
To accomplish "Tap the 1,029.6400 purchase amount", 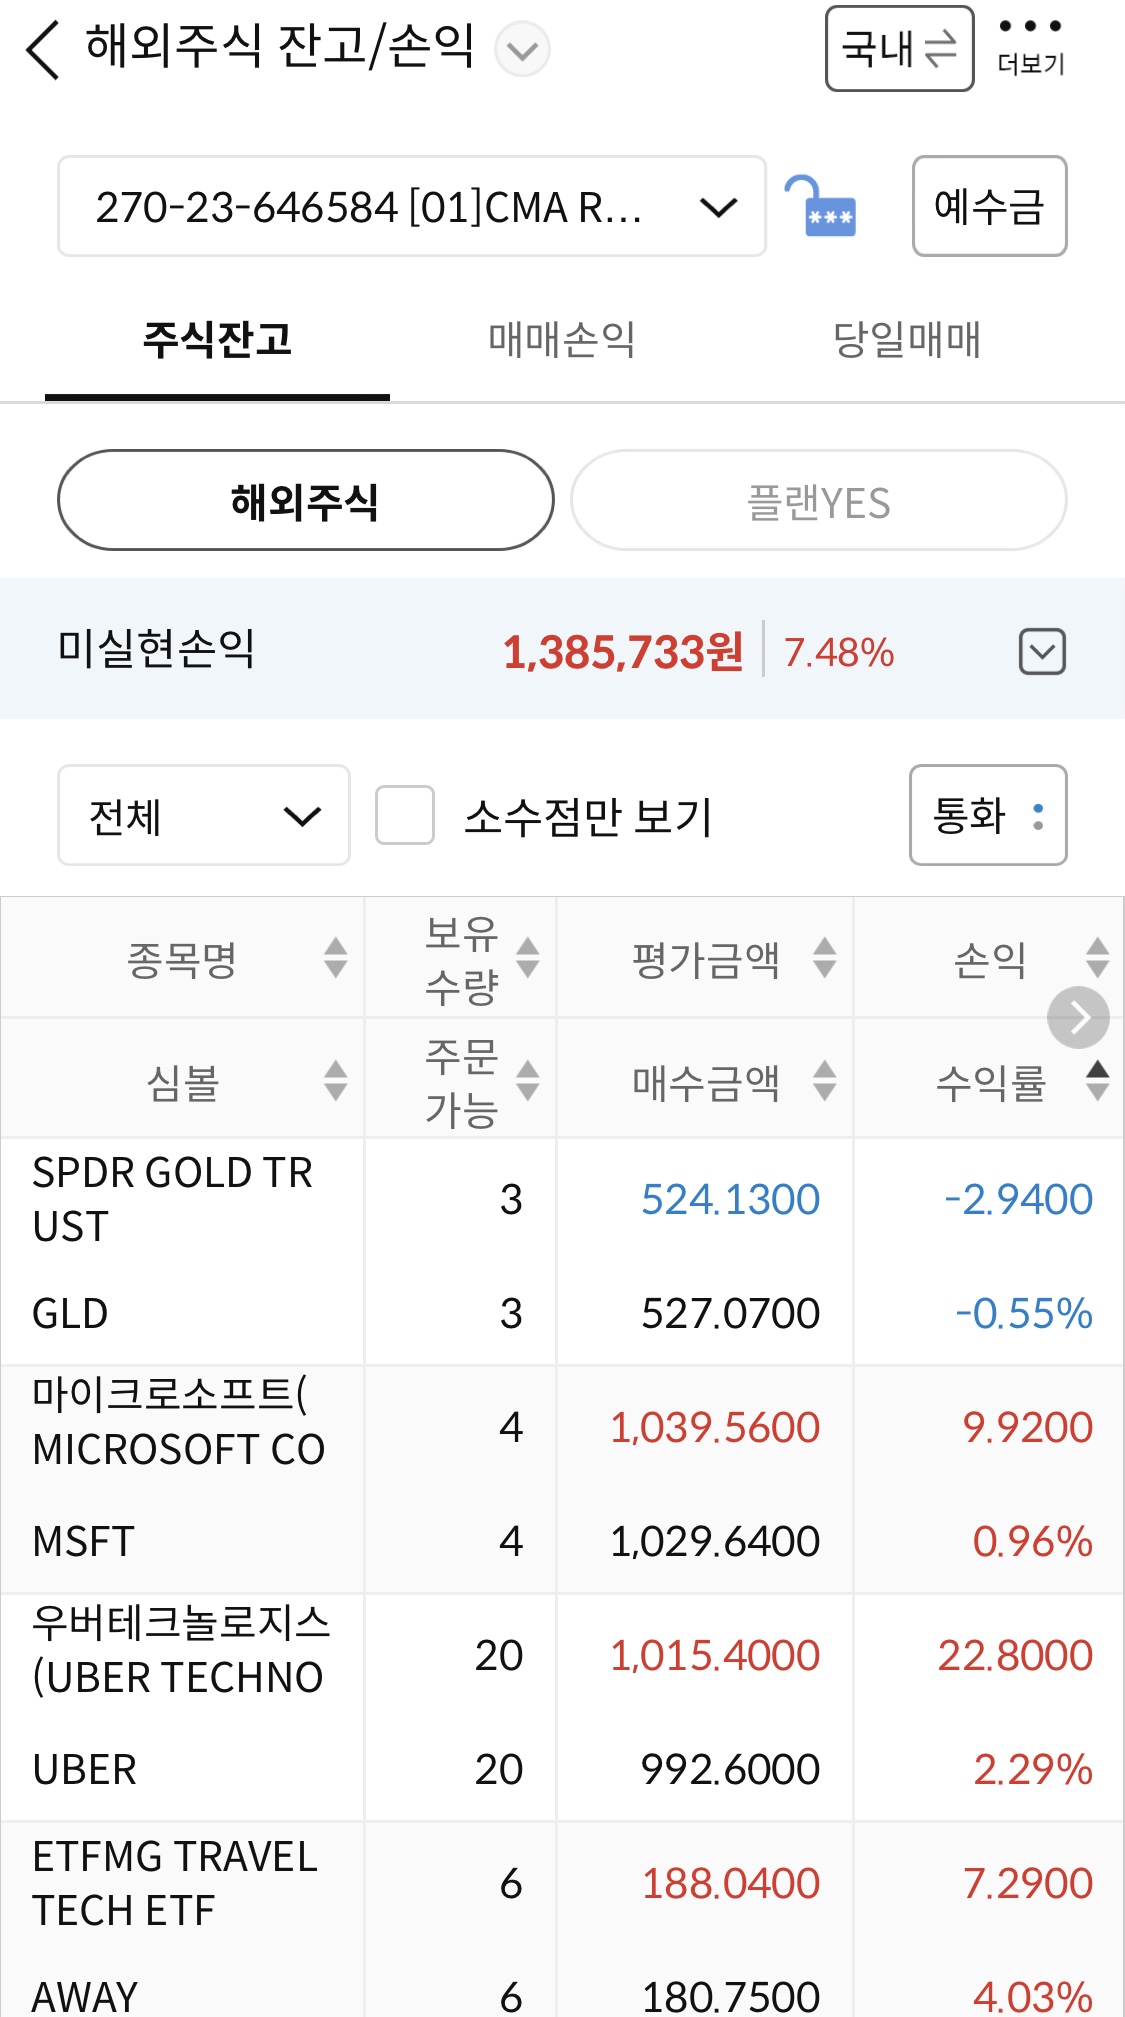I will click(x=715, y=1541).
